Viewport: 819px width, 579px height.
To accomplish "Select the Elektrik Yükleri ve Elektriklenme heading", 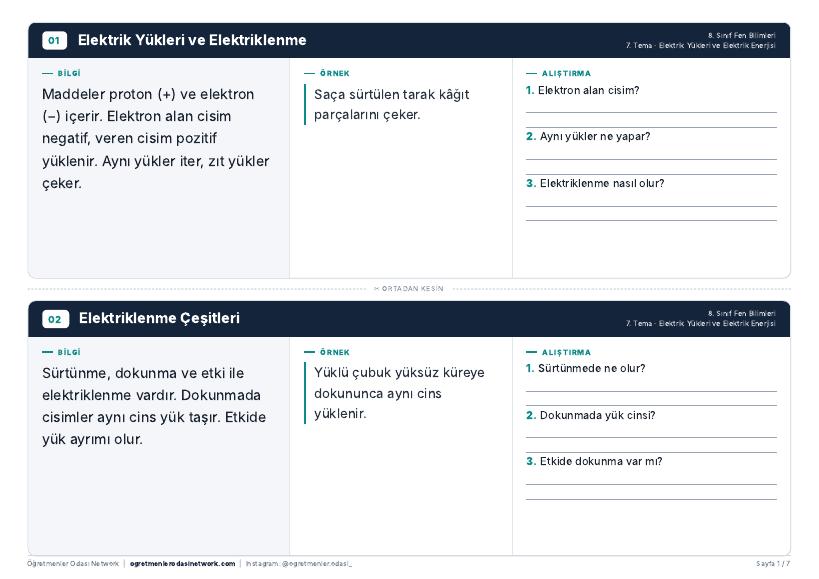I will coord(192,40).
